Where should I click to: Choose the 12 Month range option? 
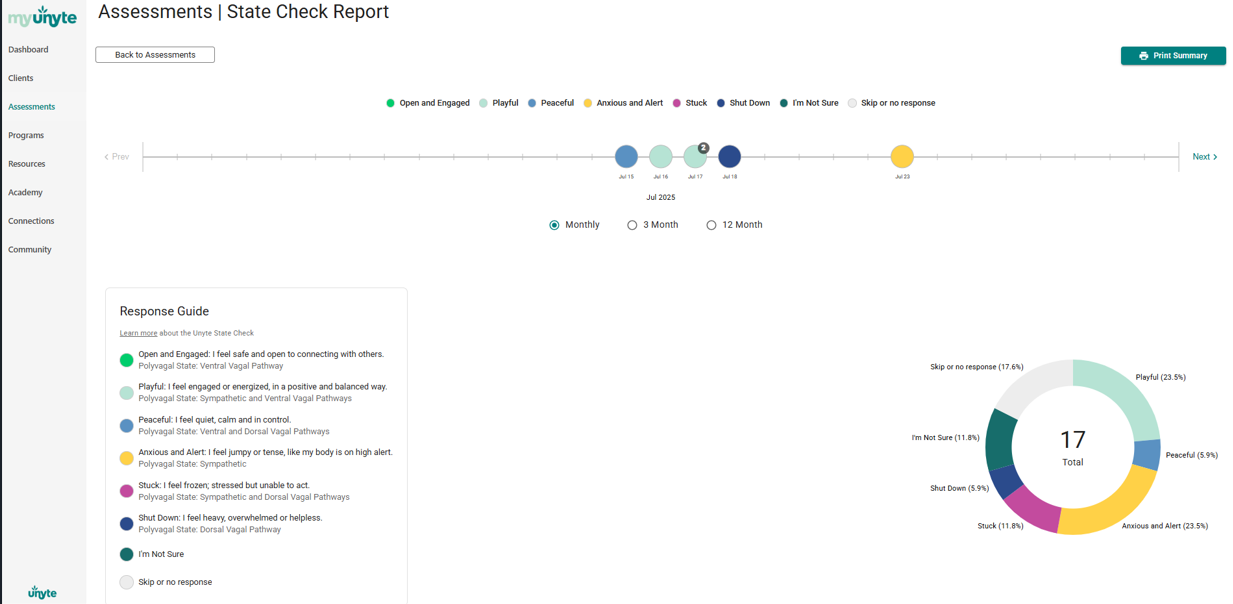(x=711, y=225)
